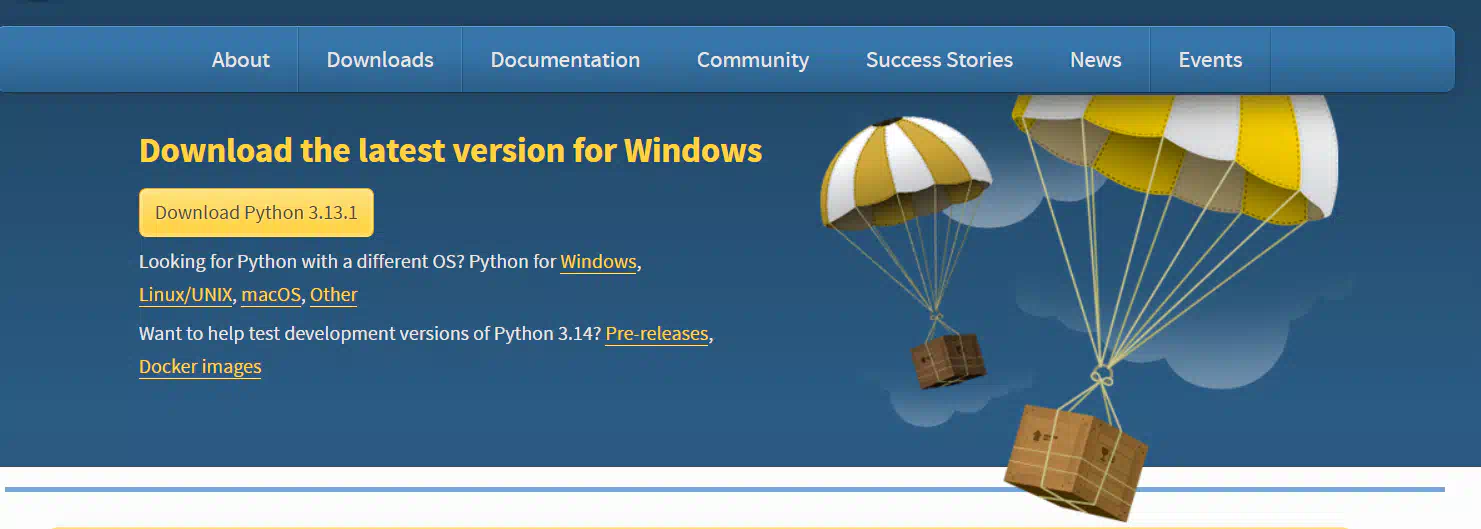Open the Other platforms link

(334, 295)
